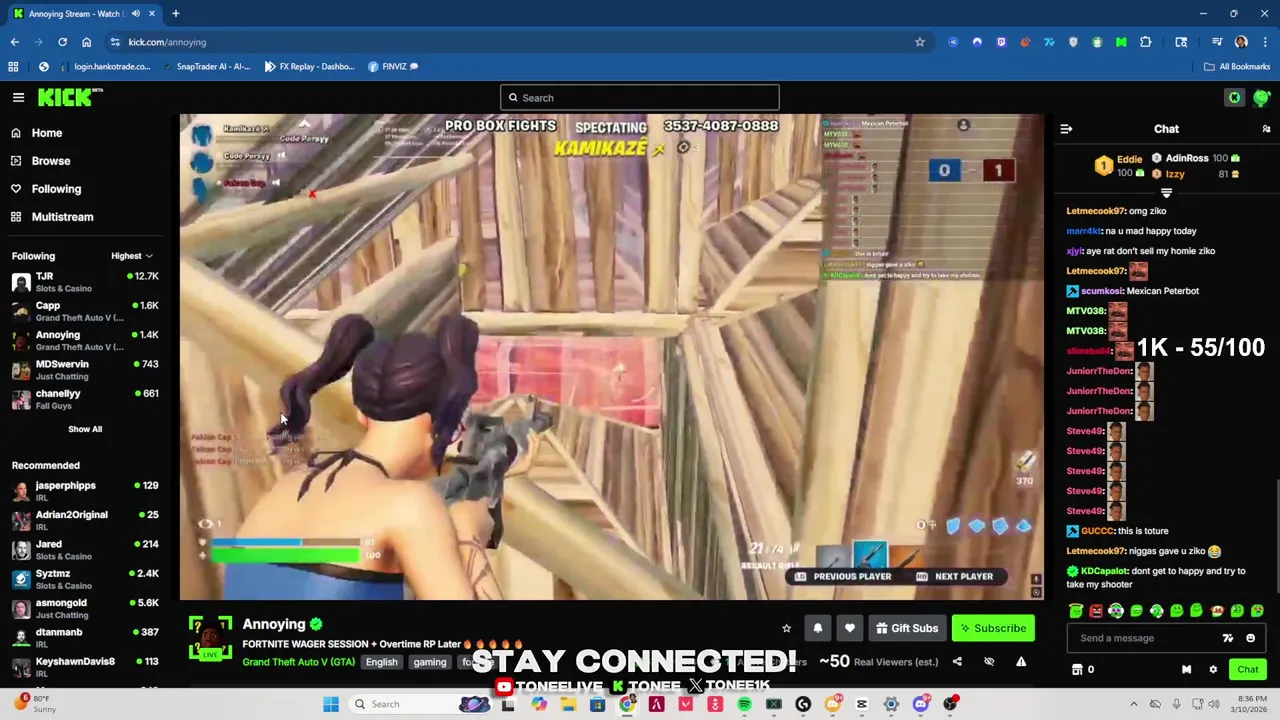Toggle notification bell for Annoying
The height and width of the screenshot is (720, 1280).
coord(818,628)
